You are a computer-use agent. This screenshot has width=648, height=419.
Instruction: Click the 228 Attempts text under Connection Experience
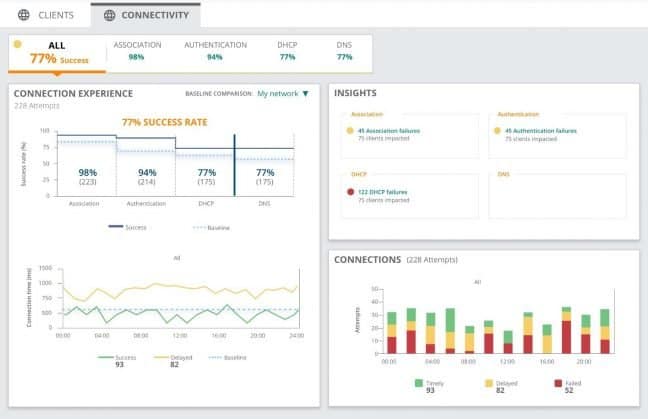(x=37, y=106)
